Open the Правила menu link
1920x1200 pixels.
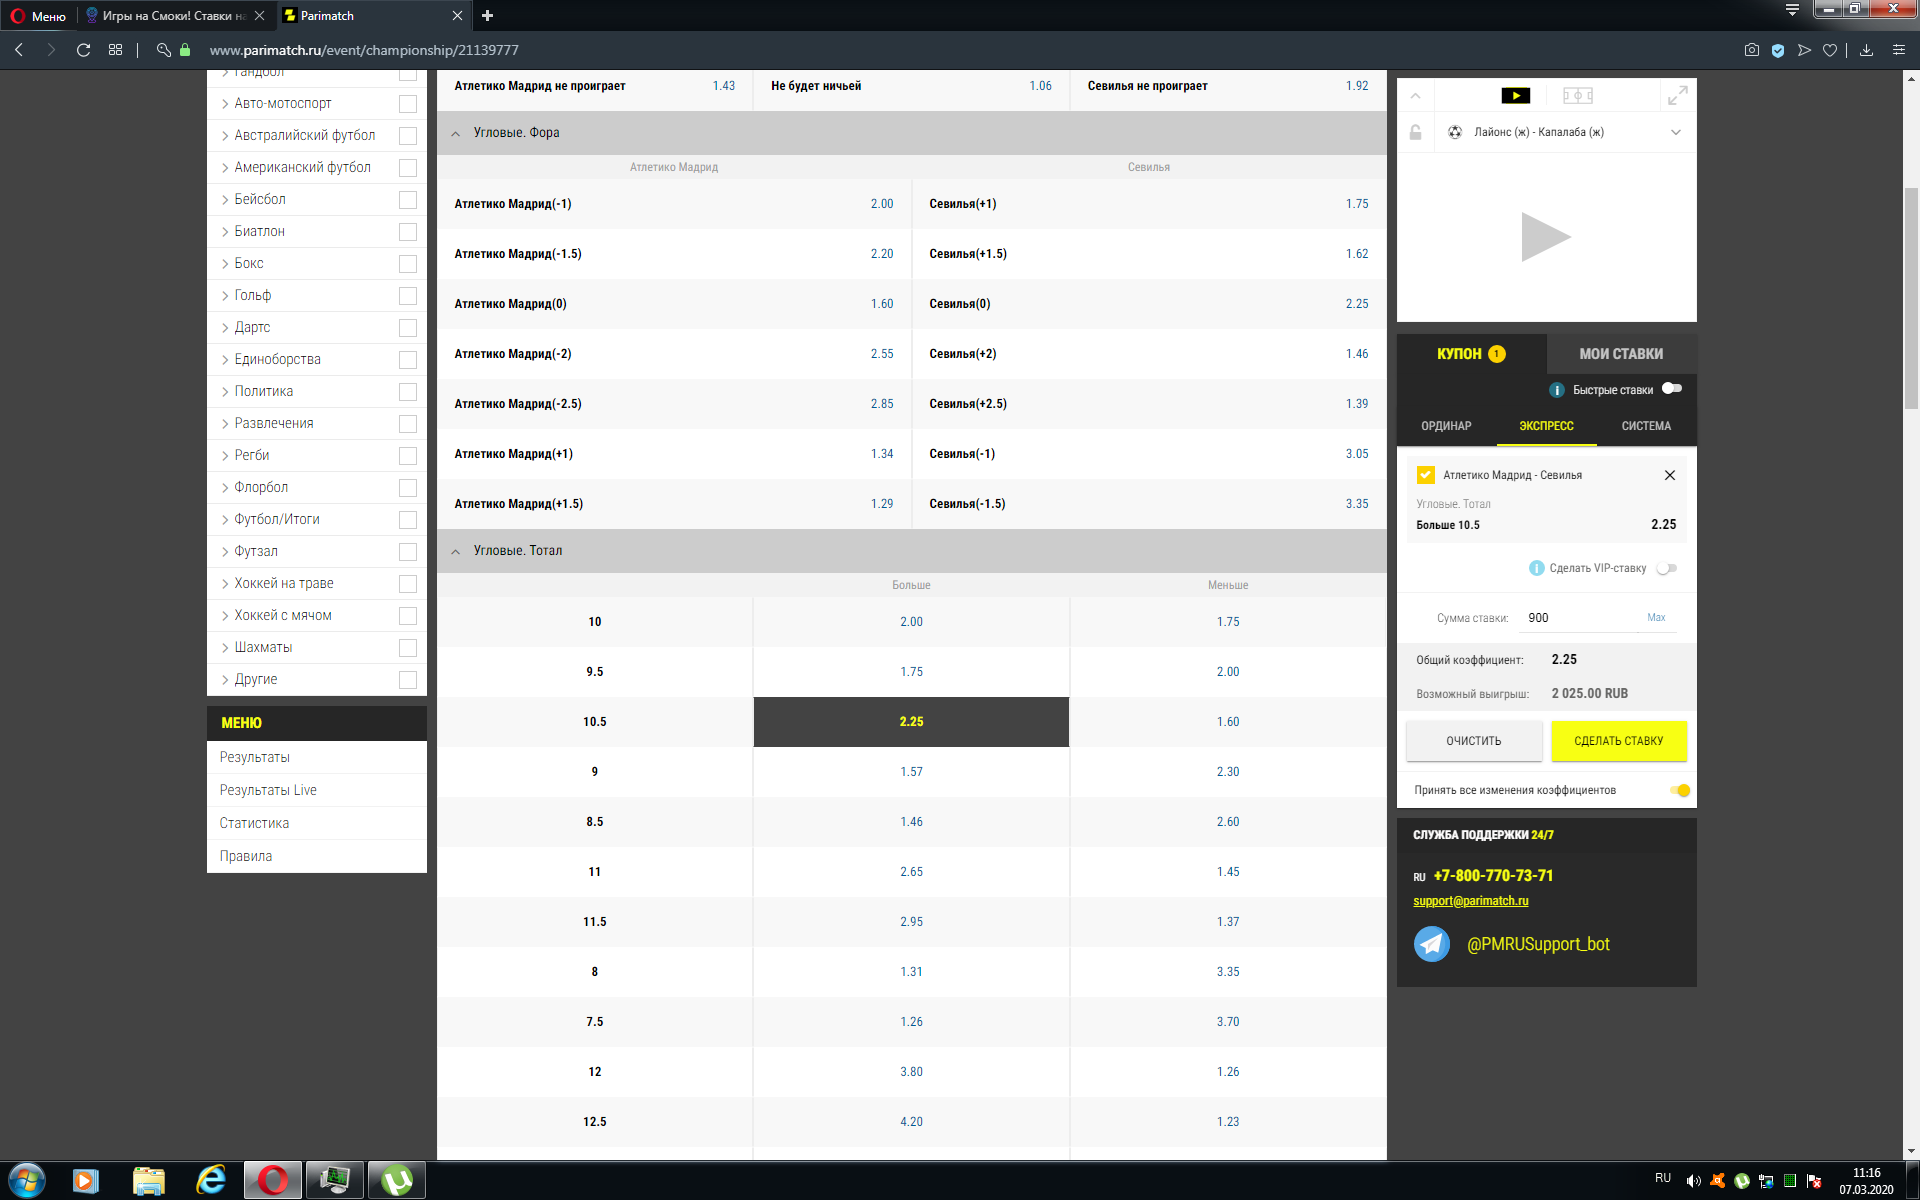(x=246, y=856)
